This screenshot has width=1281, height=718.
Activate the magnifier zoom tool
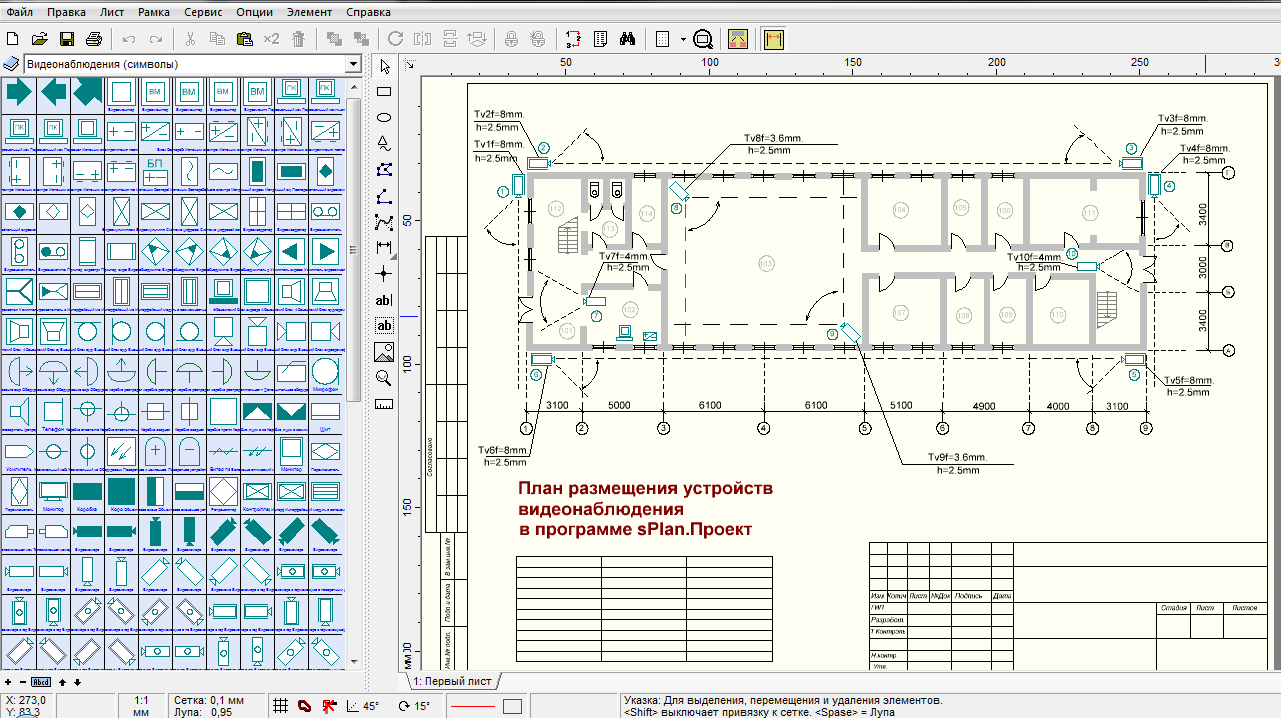click(x=383, y=377)
